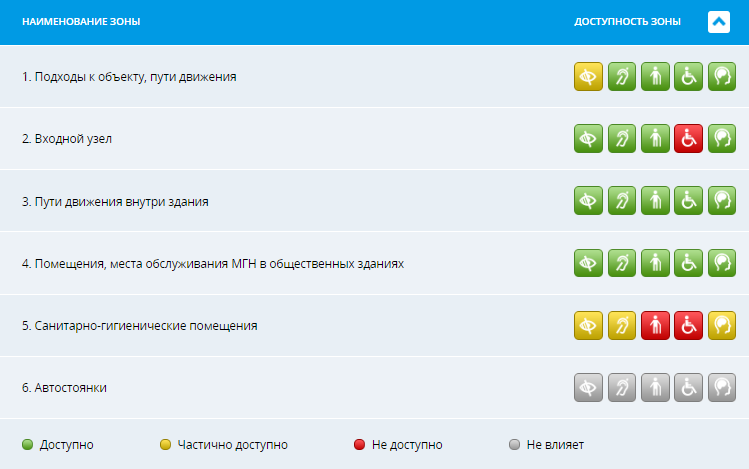This screenshot has height=469, width=749.
Task: Open the Входной узел zone row
Action: coord(374,139)
